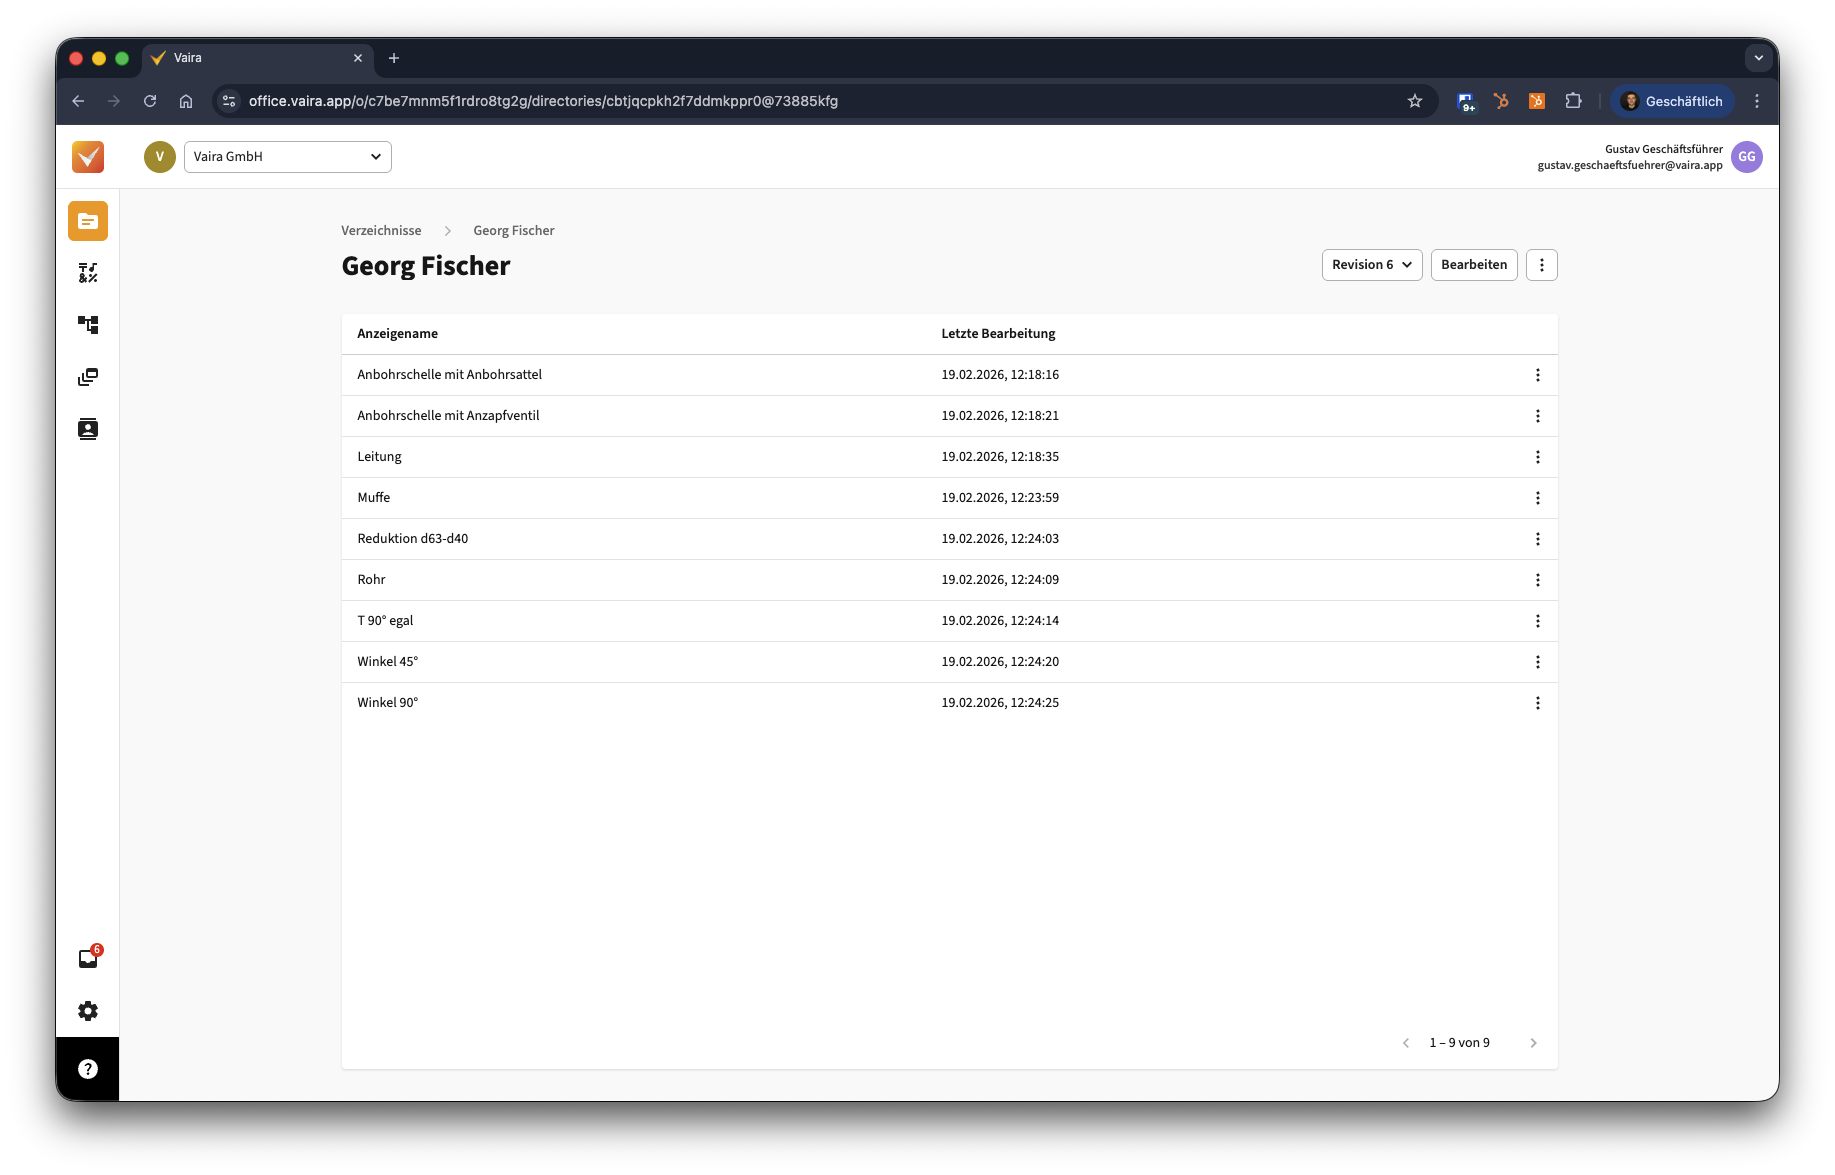Open the Vaira GmbH organization dropdown

[287, 157]
